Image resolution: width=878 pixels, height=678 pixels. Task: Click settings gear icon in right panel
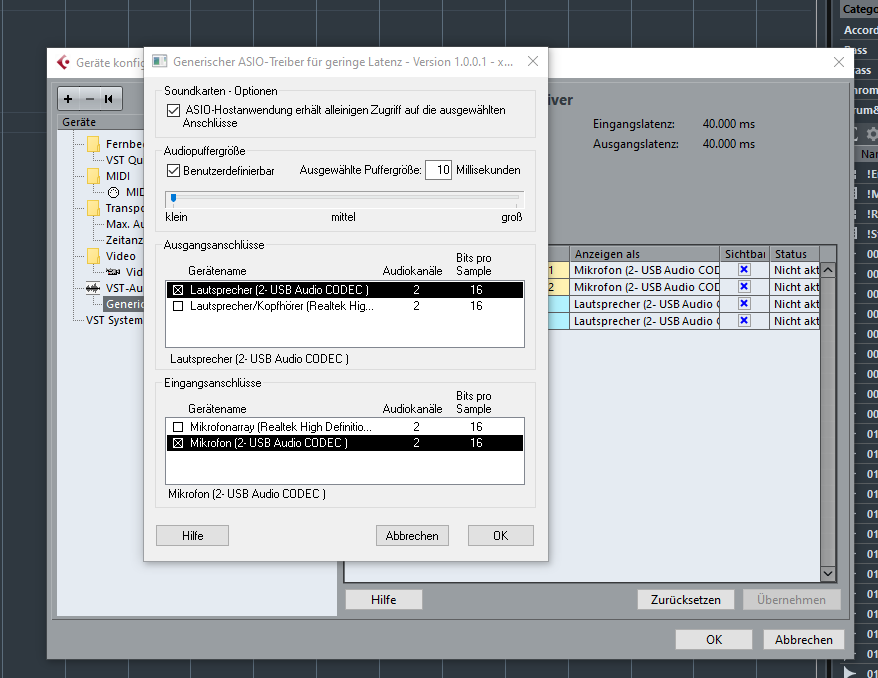(872, 134)
